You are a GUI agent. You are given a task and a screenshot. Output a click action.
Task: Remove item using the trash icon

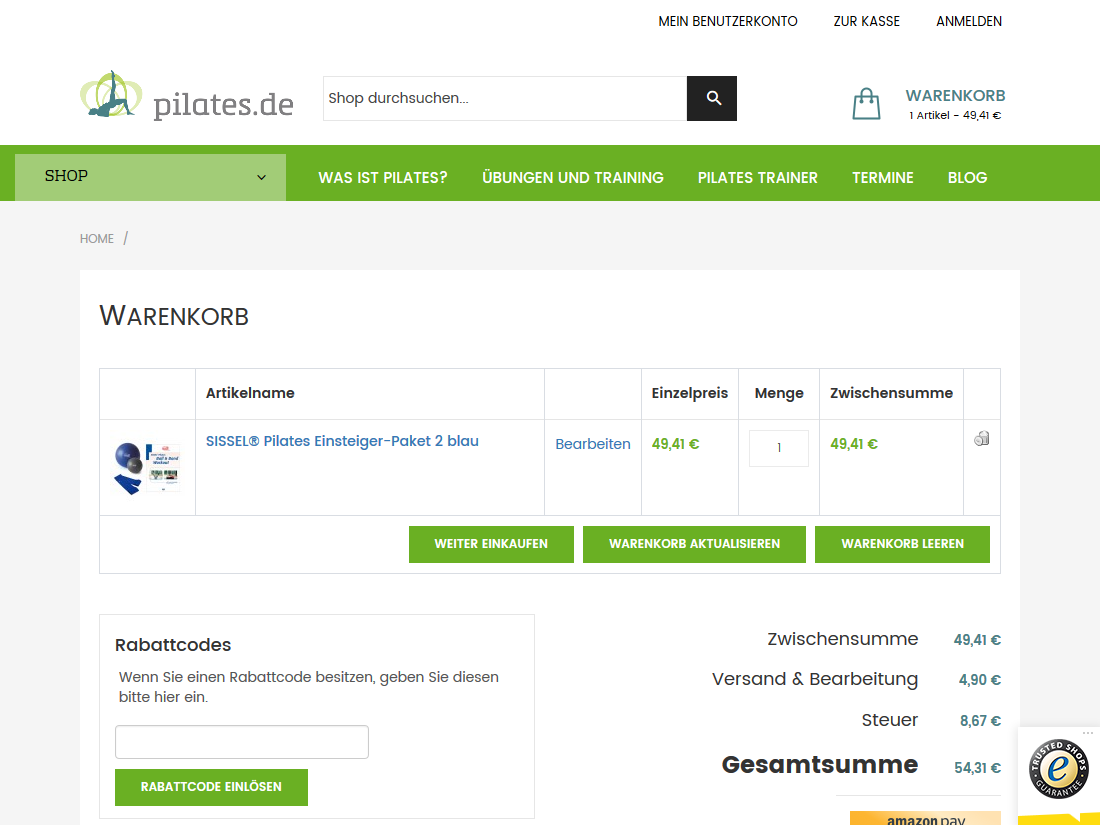click(x=981, y=438)
